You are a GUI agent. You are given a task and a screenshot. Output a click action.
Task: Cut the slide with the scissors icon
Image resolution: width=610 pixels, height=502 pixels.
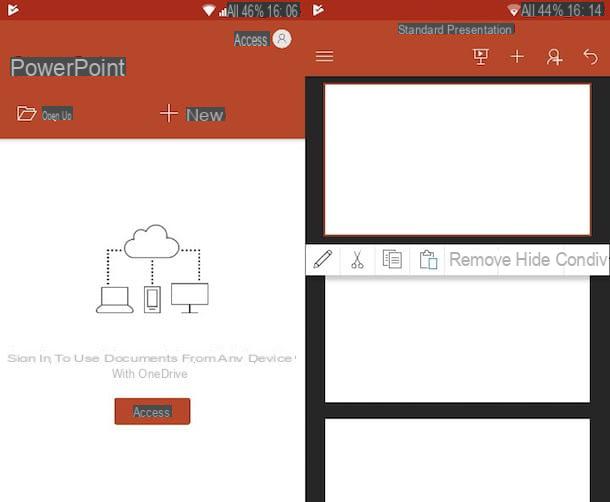(357, 260)
